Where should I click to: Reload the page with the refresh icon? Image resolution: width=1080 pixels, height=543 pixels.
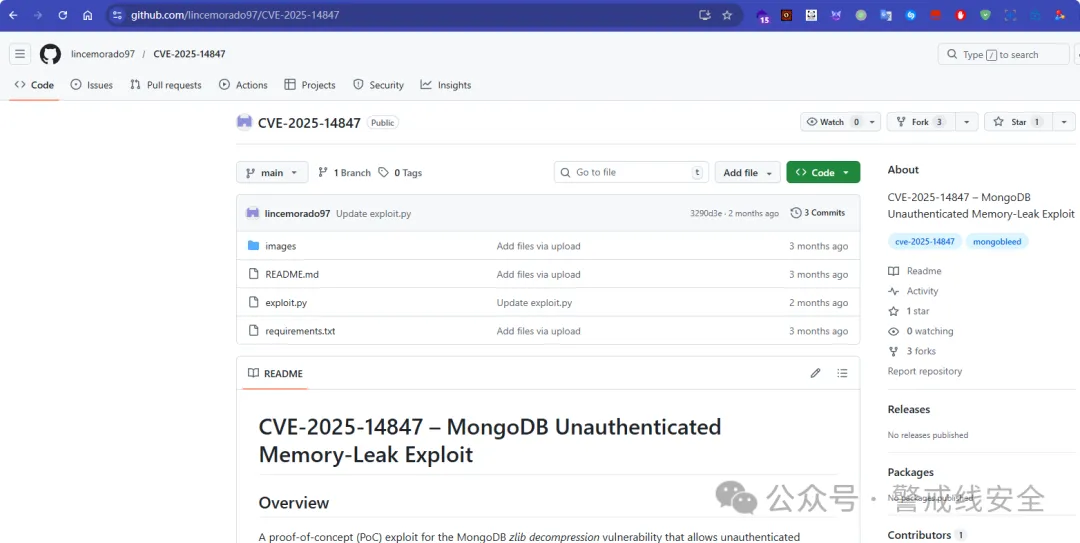point(63,15)
